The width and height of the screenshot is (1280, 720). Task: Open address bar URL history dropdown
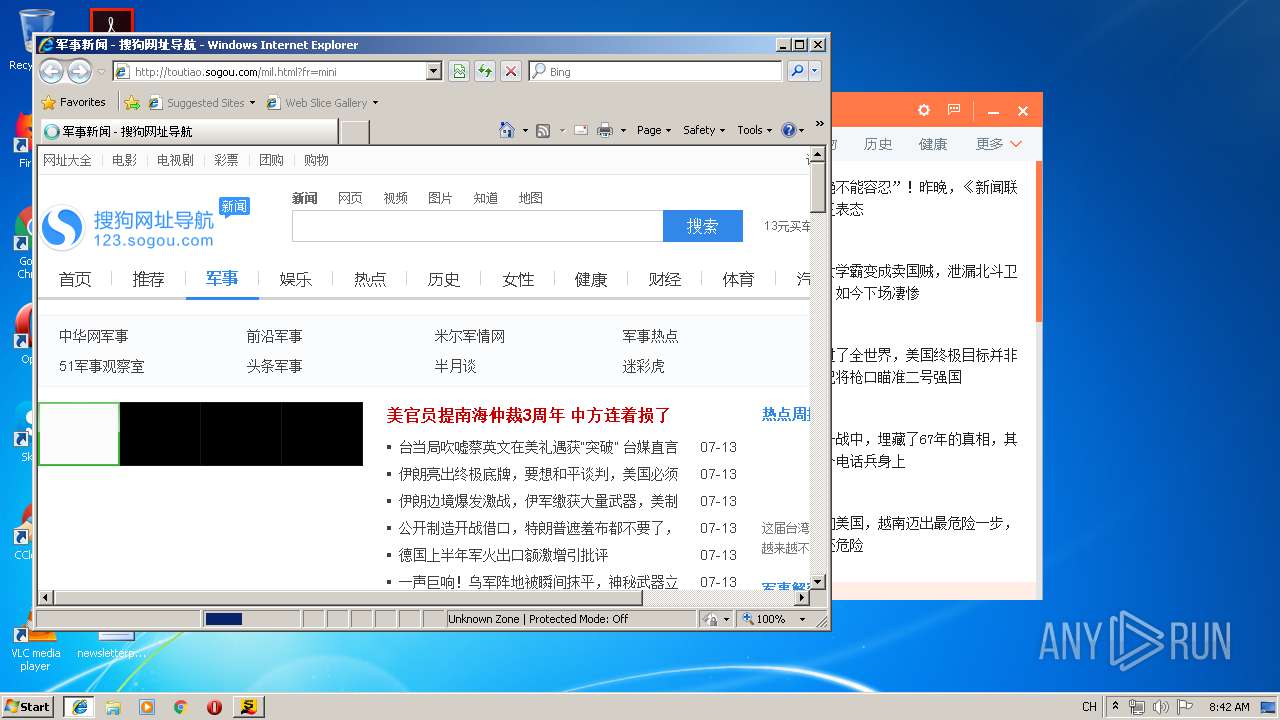[433, 71]
